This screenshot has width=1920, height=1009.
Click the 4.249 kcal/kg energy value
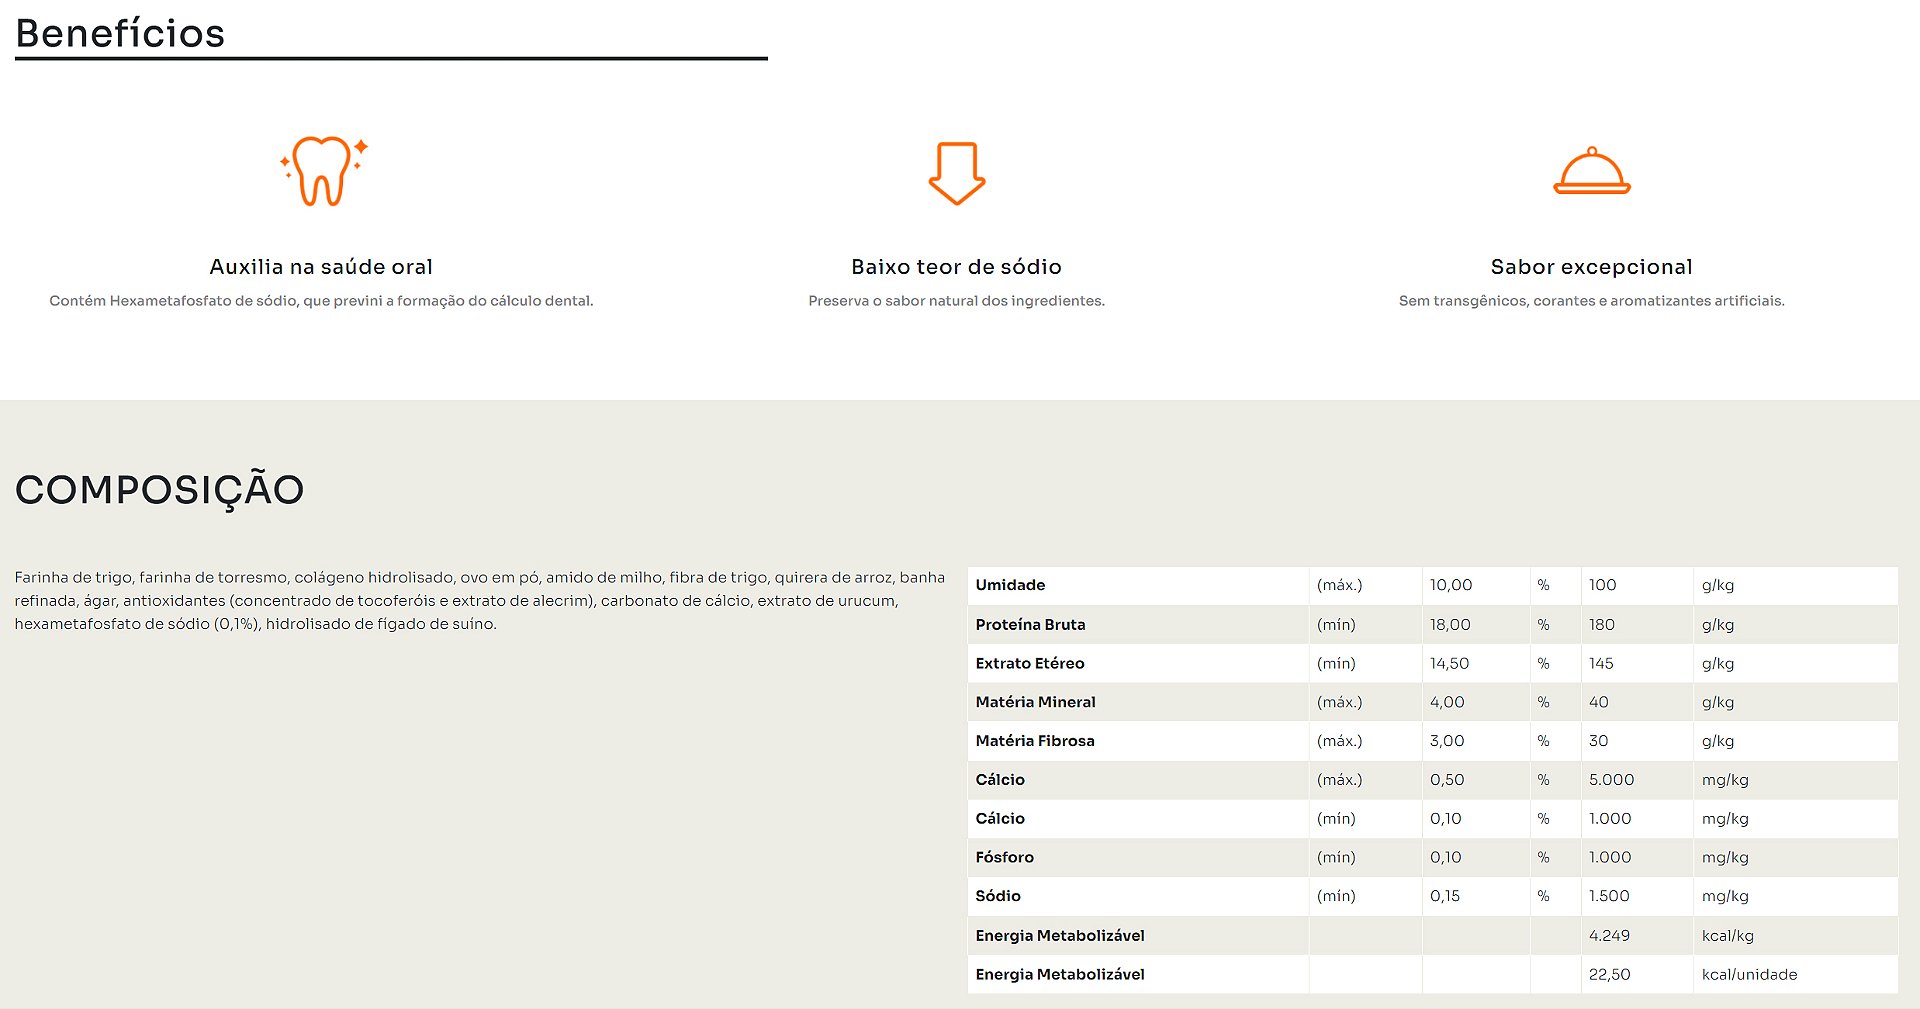pos(1609,935)
